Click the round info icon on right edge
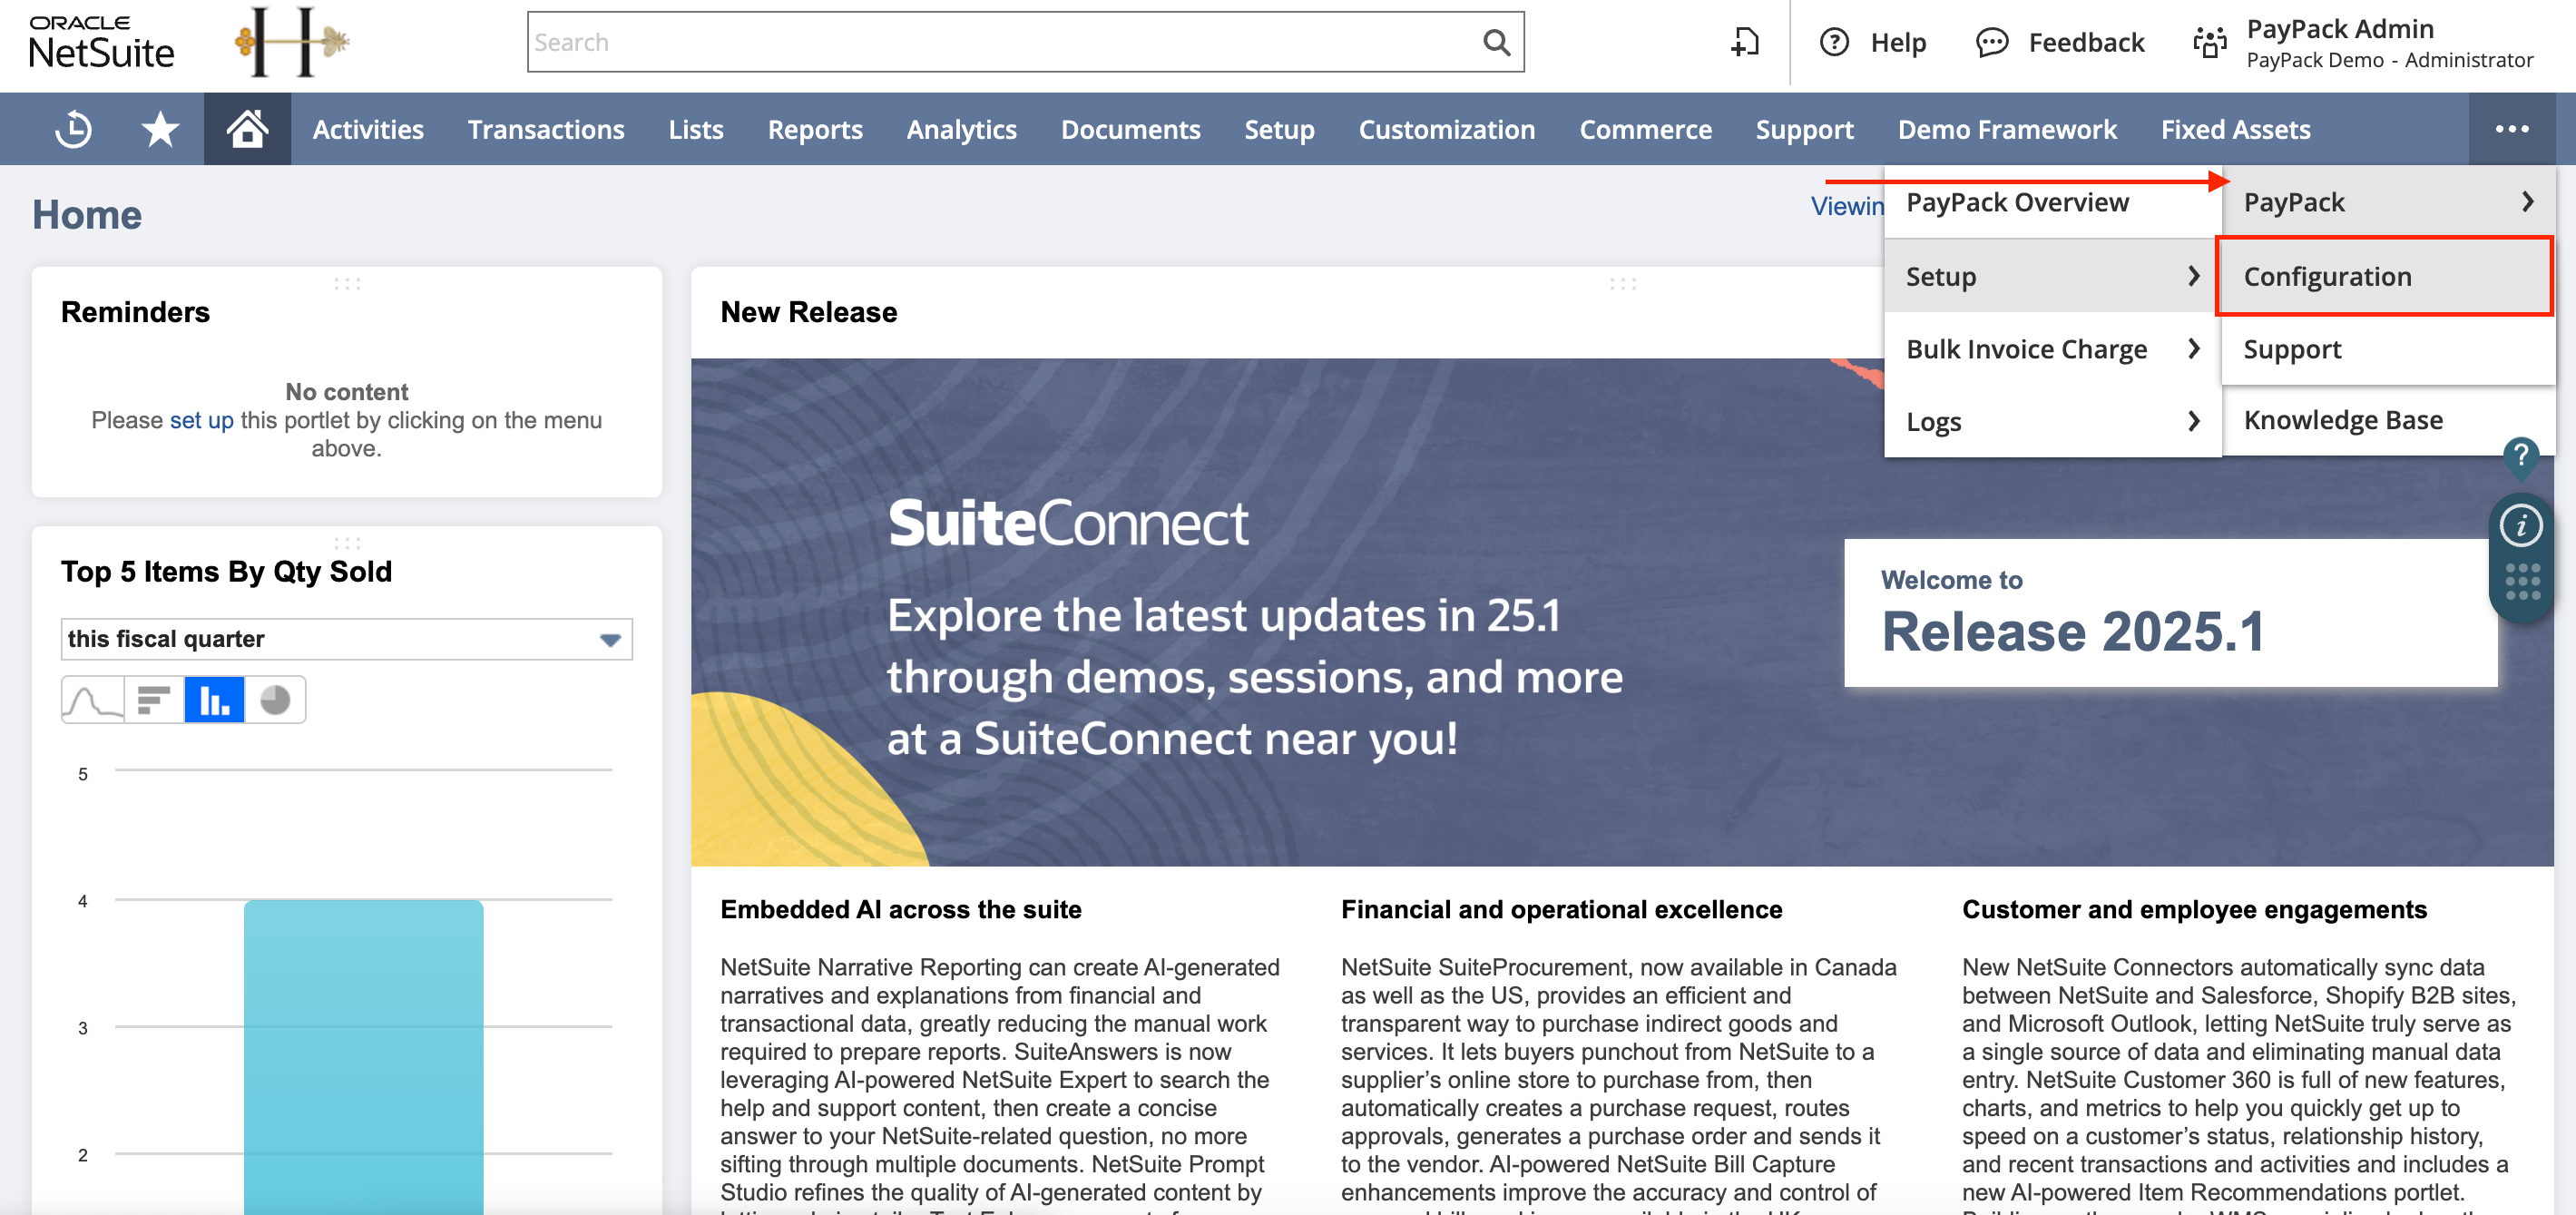 2520,525
